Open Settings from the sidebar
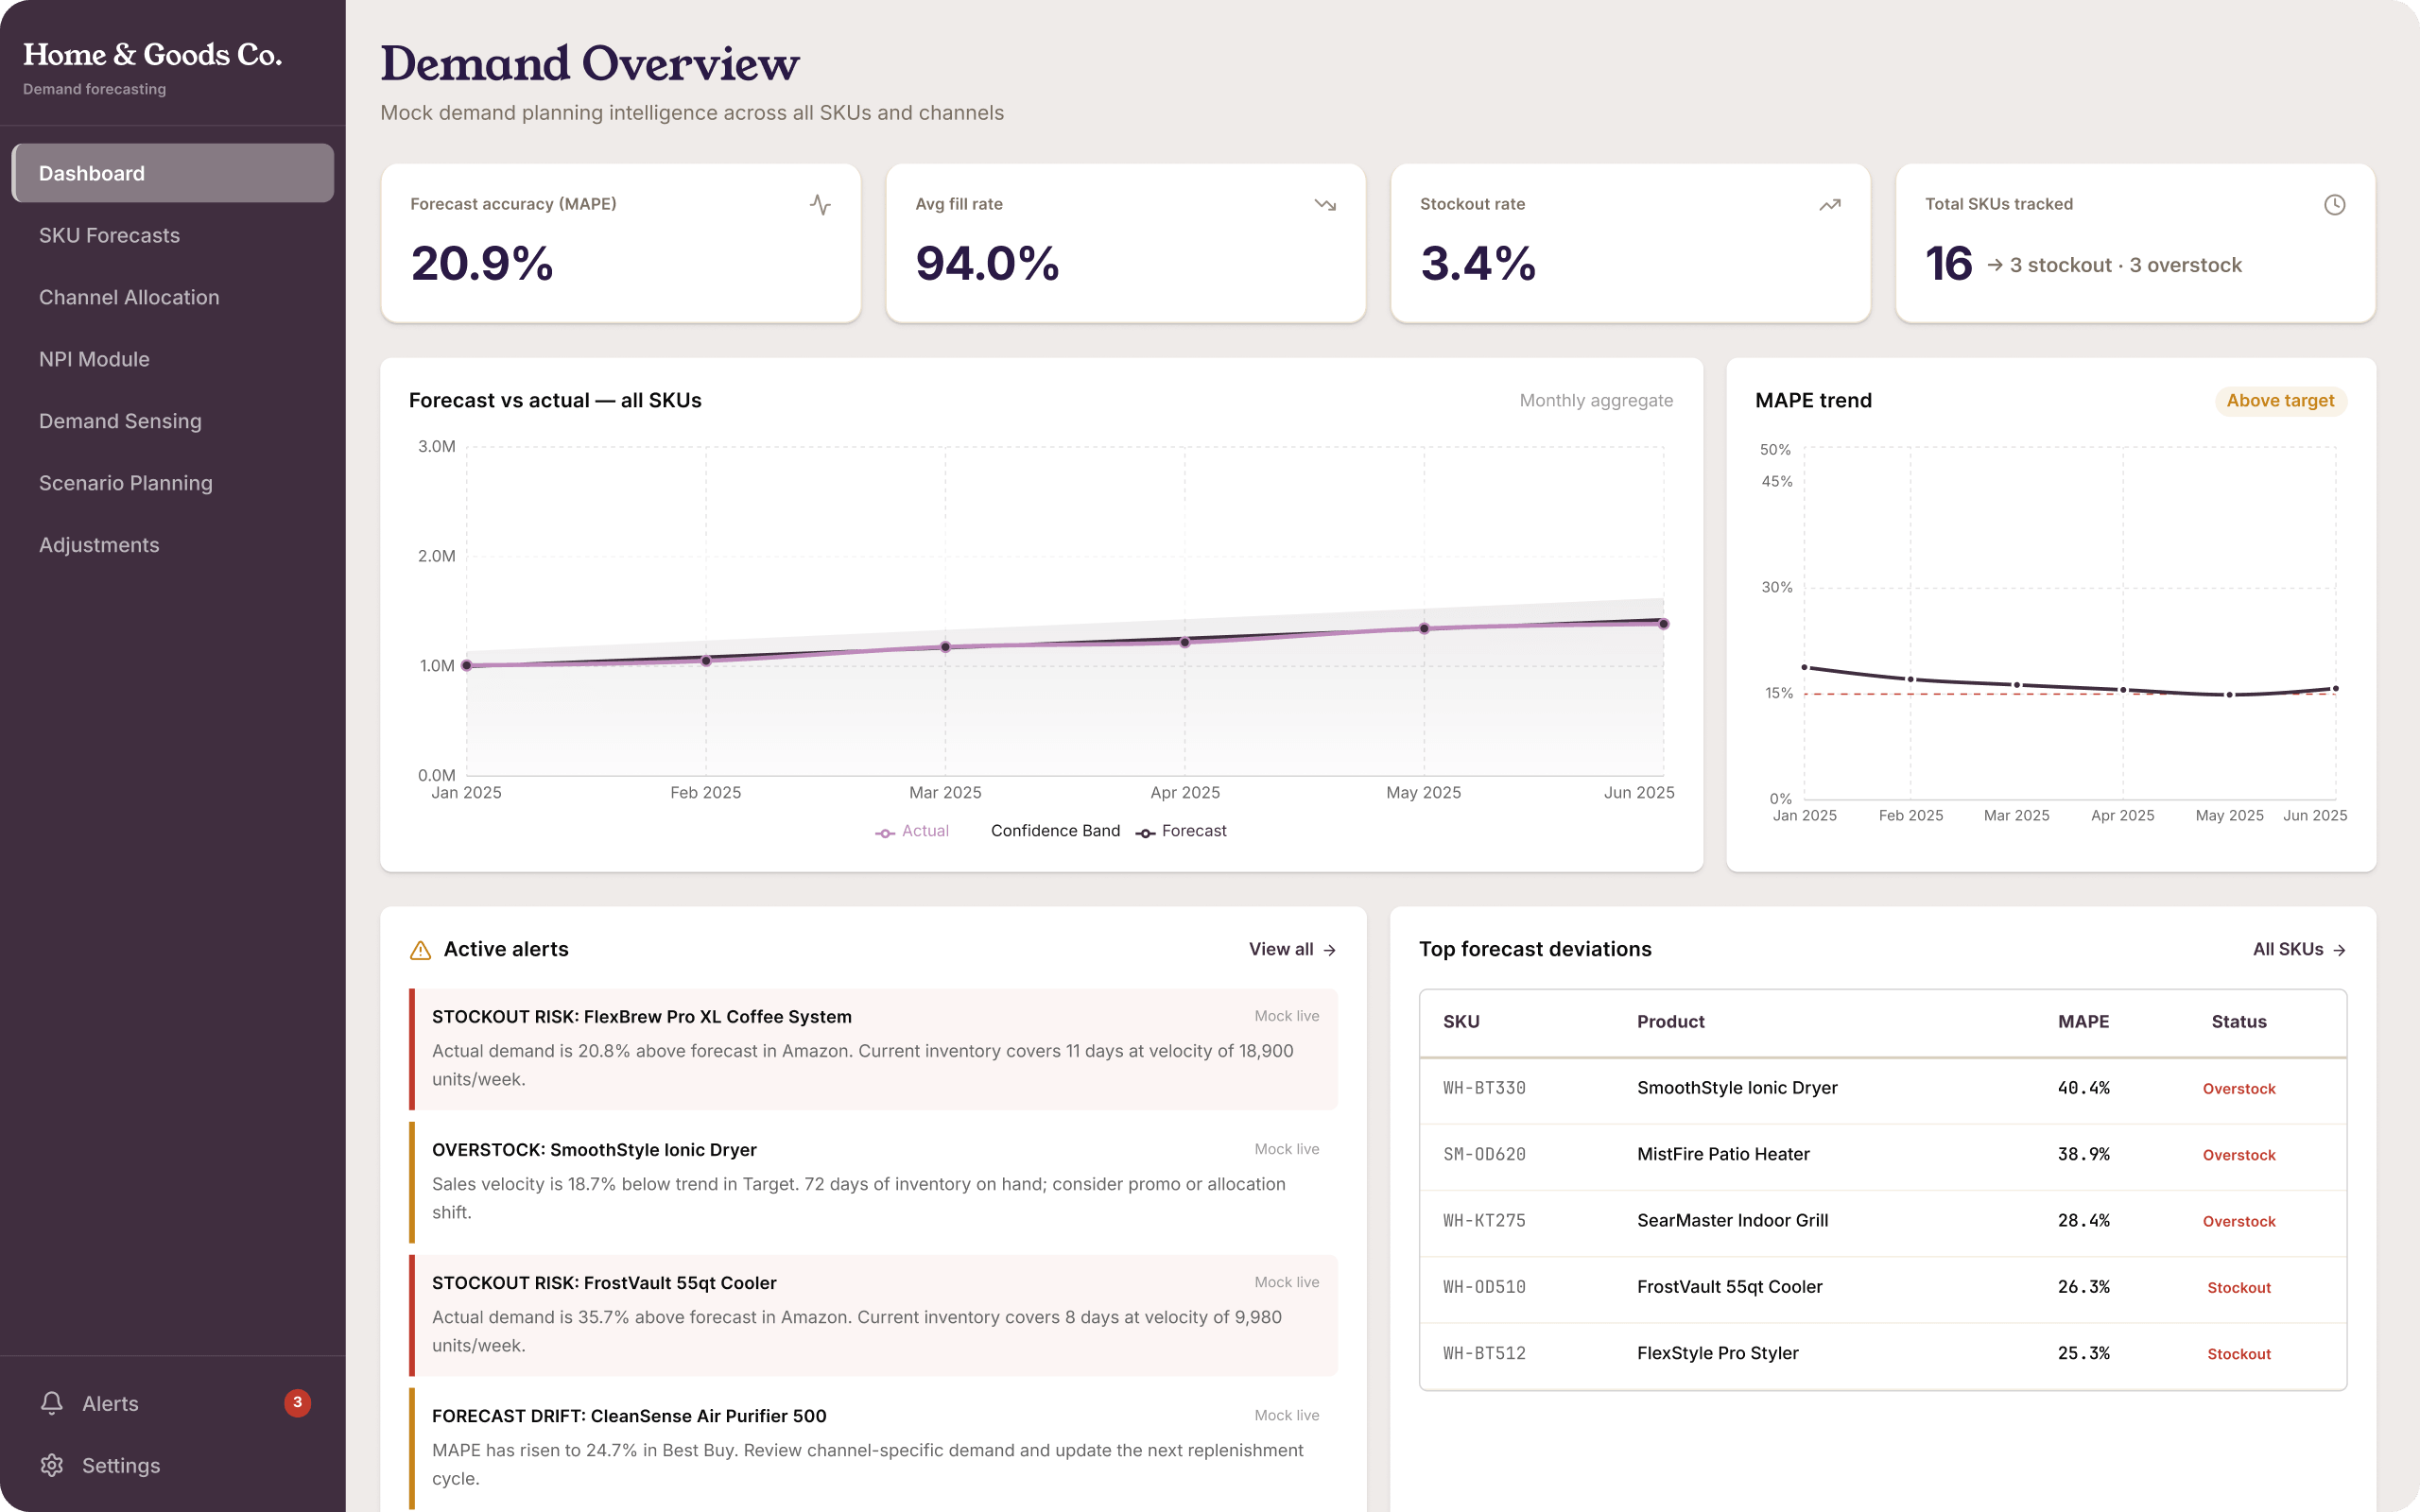2420x1512 pixels. coord(173,1465)
